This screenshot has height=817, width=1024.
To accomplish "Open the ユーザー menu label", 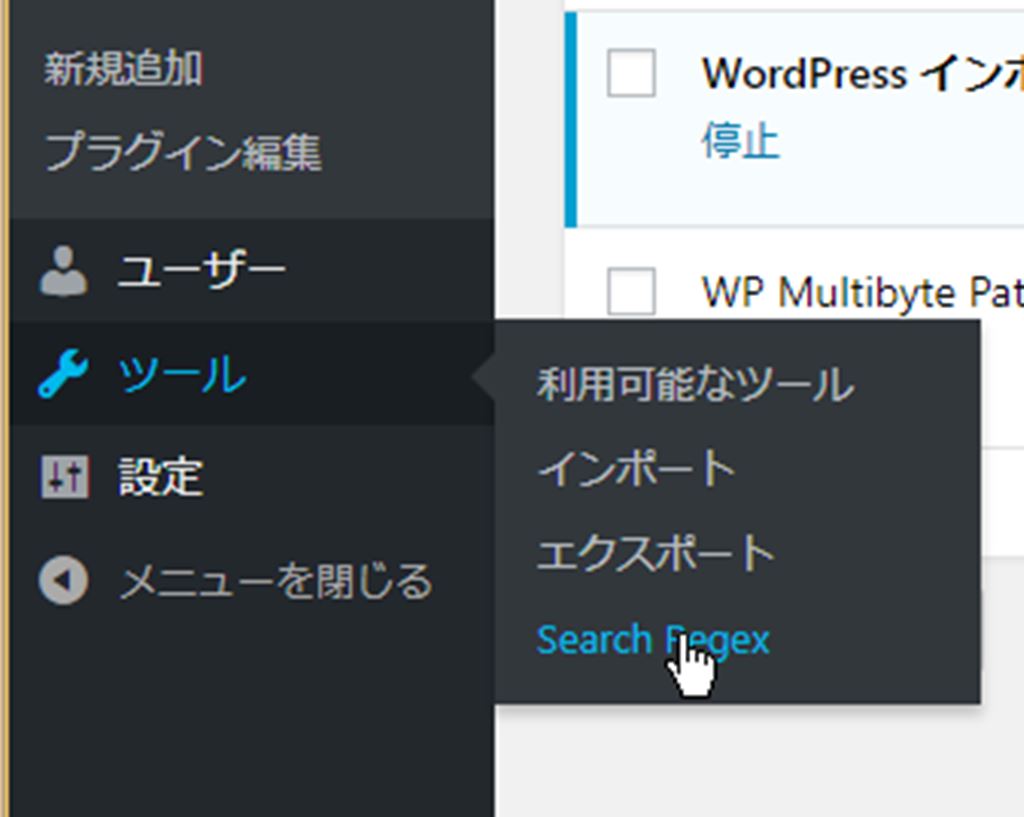I will coord(202,271).
